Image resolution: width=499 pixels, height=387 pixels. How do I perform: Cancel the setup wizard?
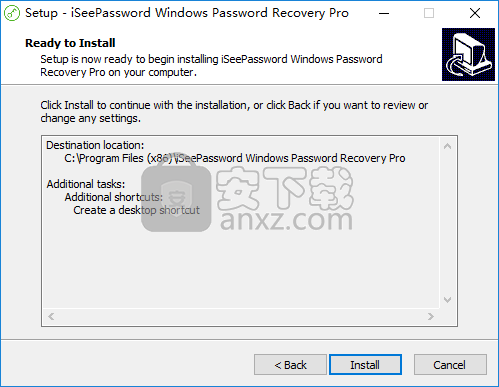point(450,365)
